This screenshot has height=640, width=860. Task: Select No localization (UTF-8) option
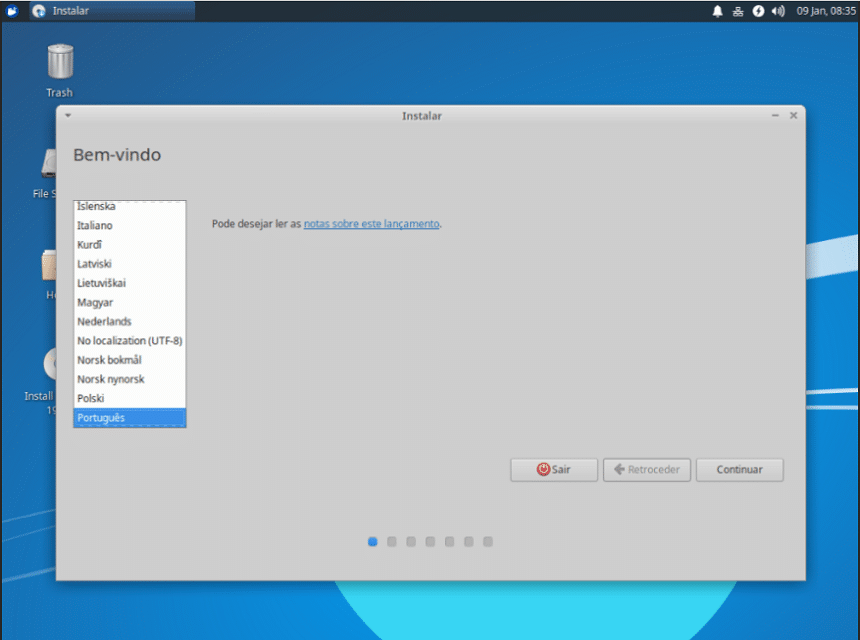click(129, 340)
